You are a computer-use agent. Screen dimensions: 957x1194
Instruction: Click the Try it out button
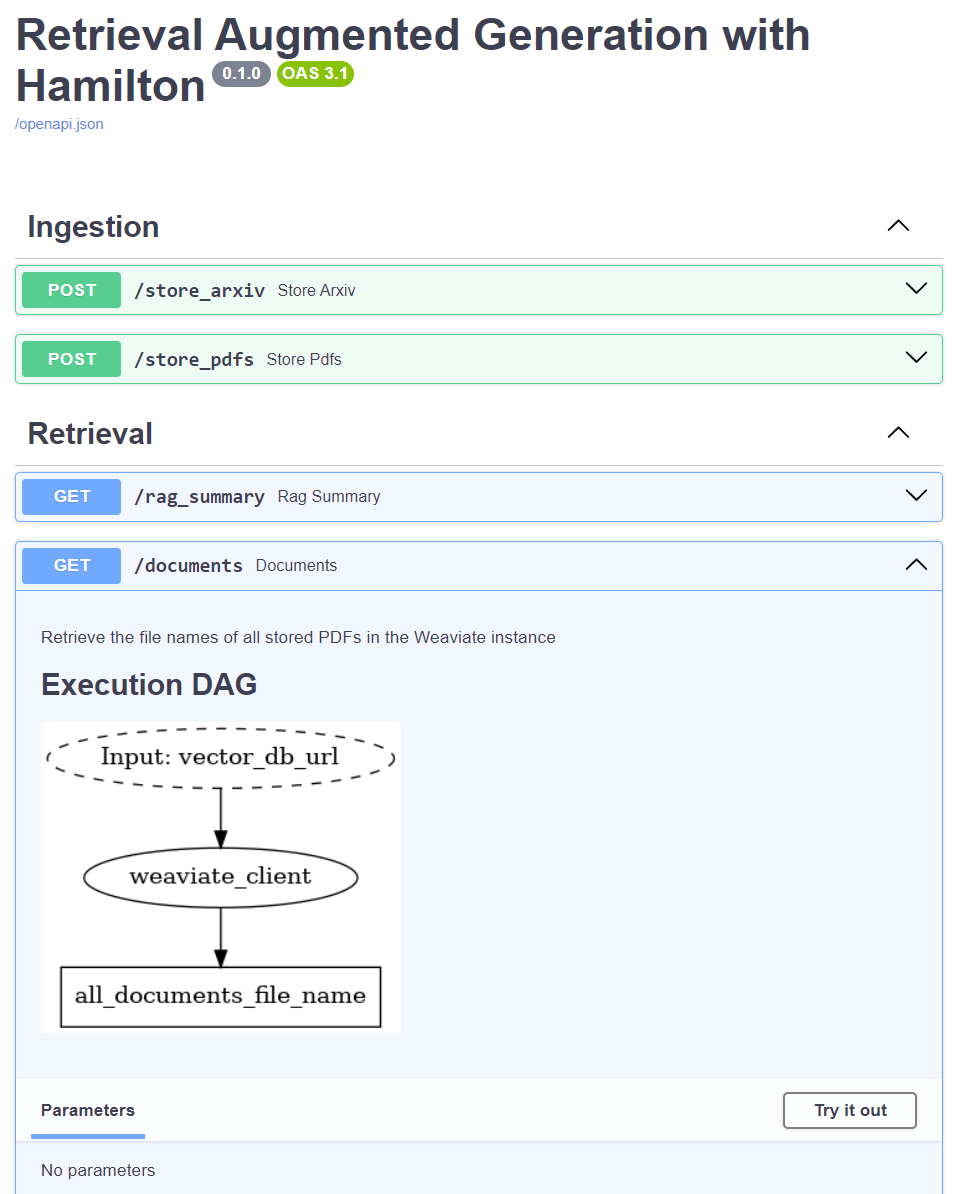(849, 1110)
